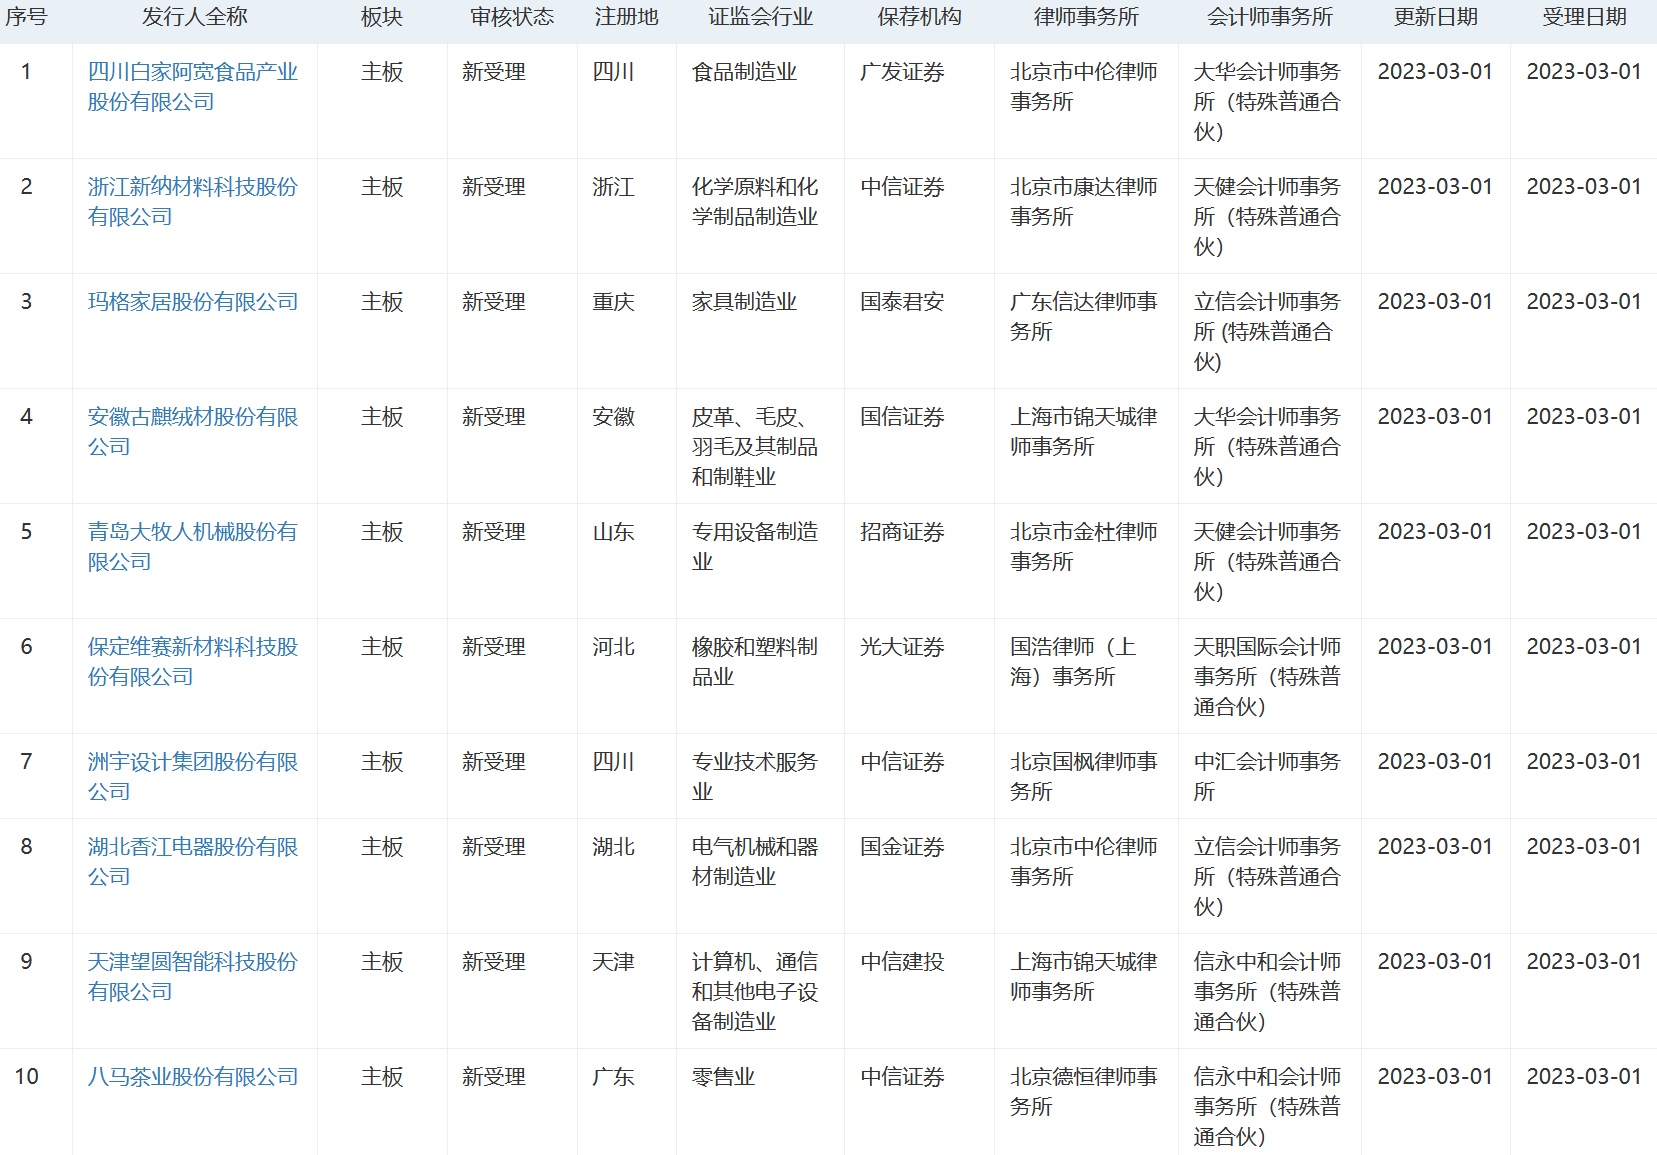Open 四川白家阿宽食品产业股份有限公司 issuer link
This screenshot has height=1155, width=1657.
click(193, 87)
